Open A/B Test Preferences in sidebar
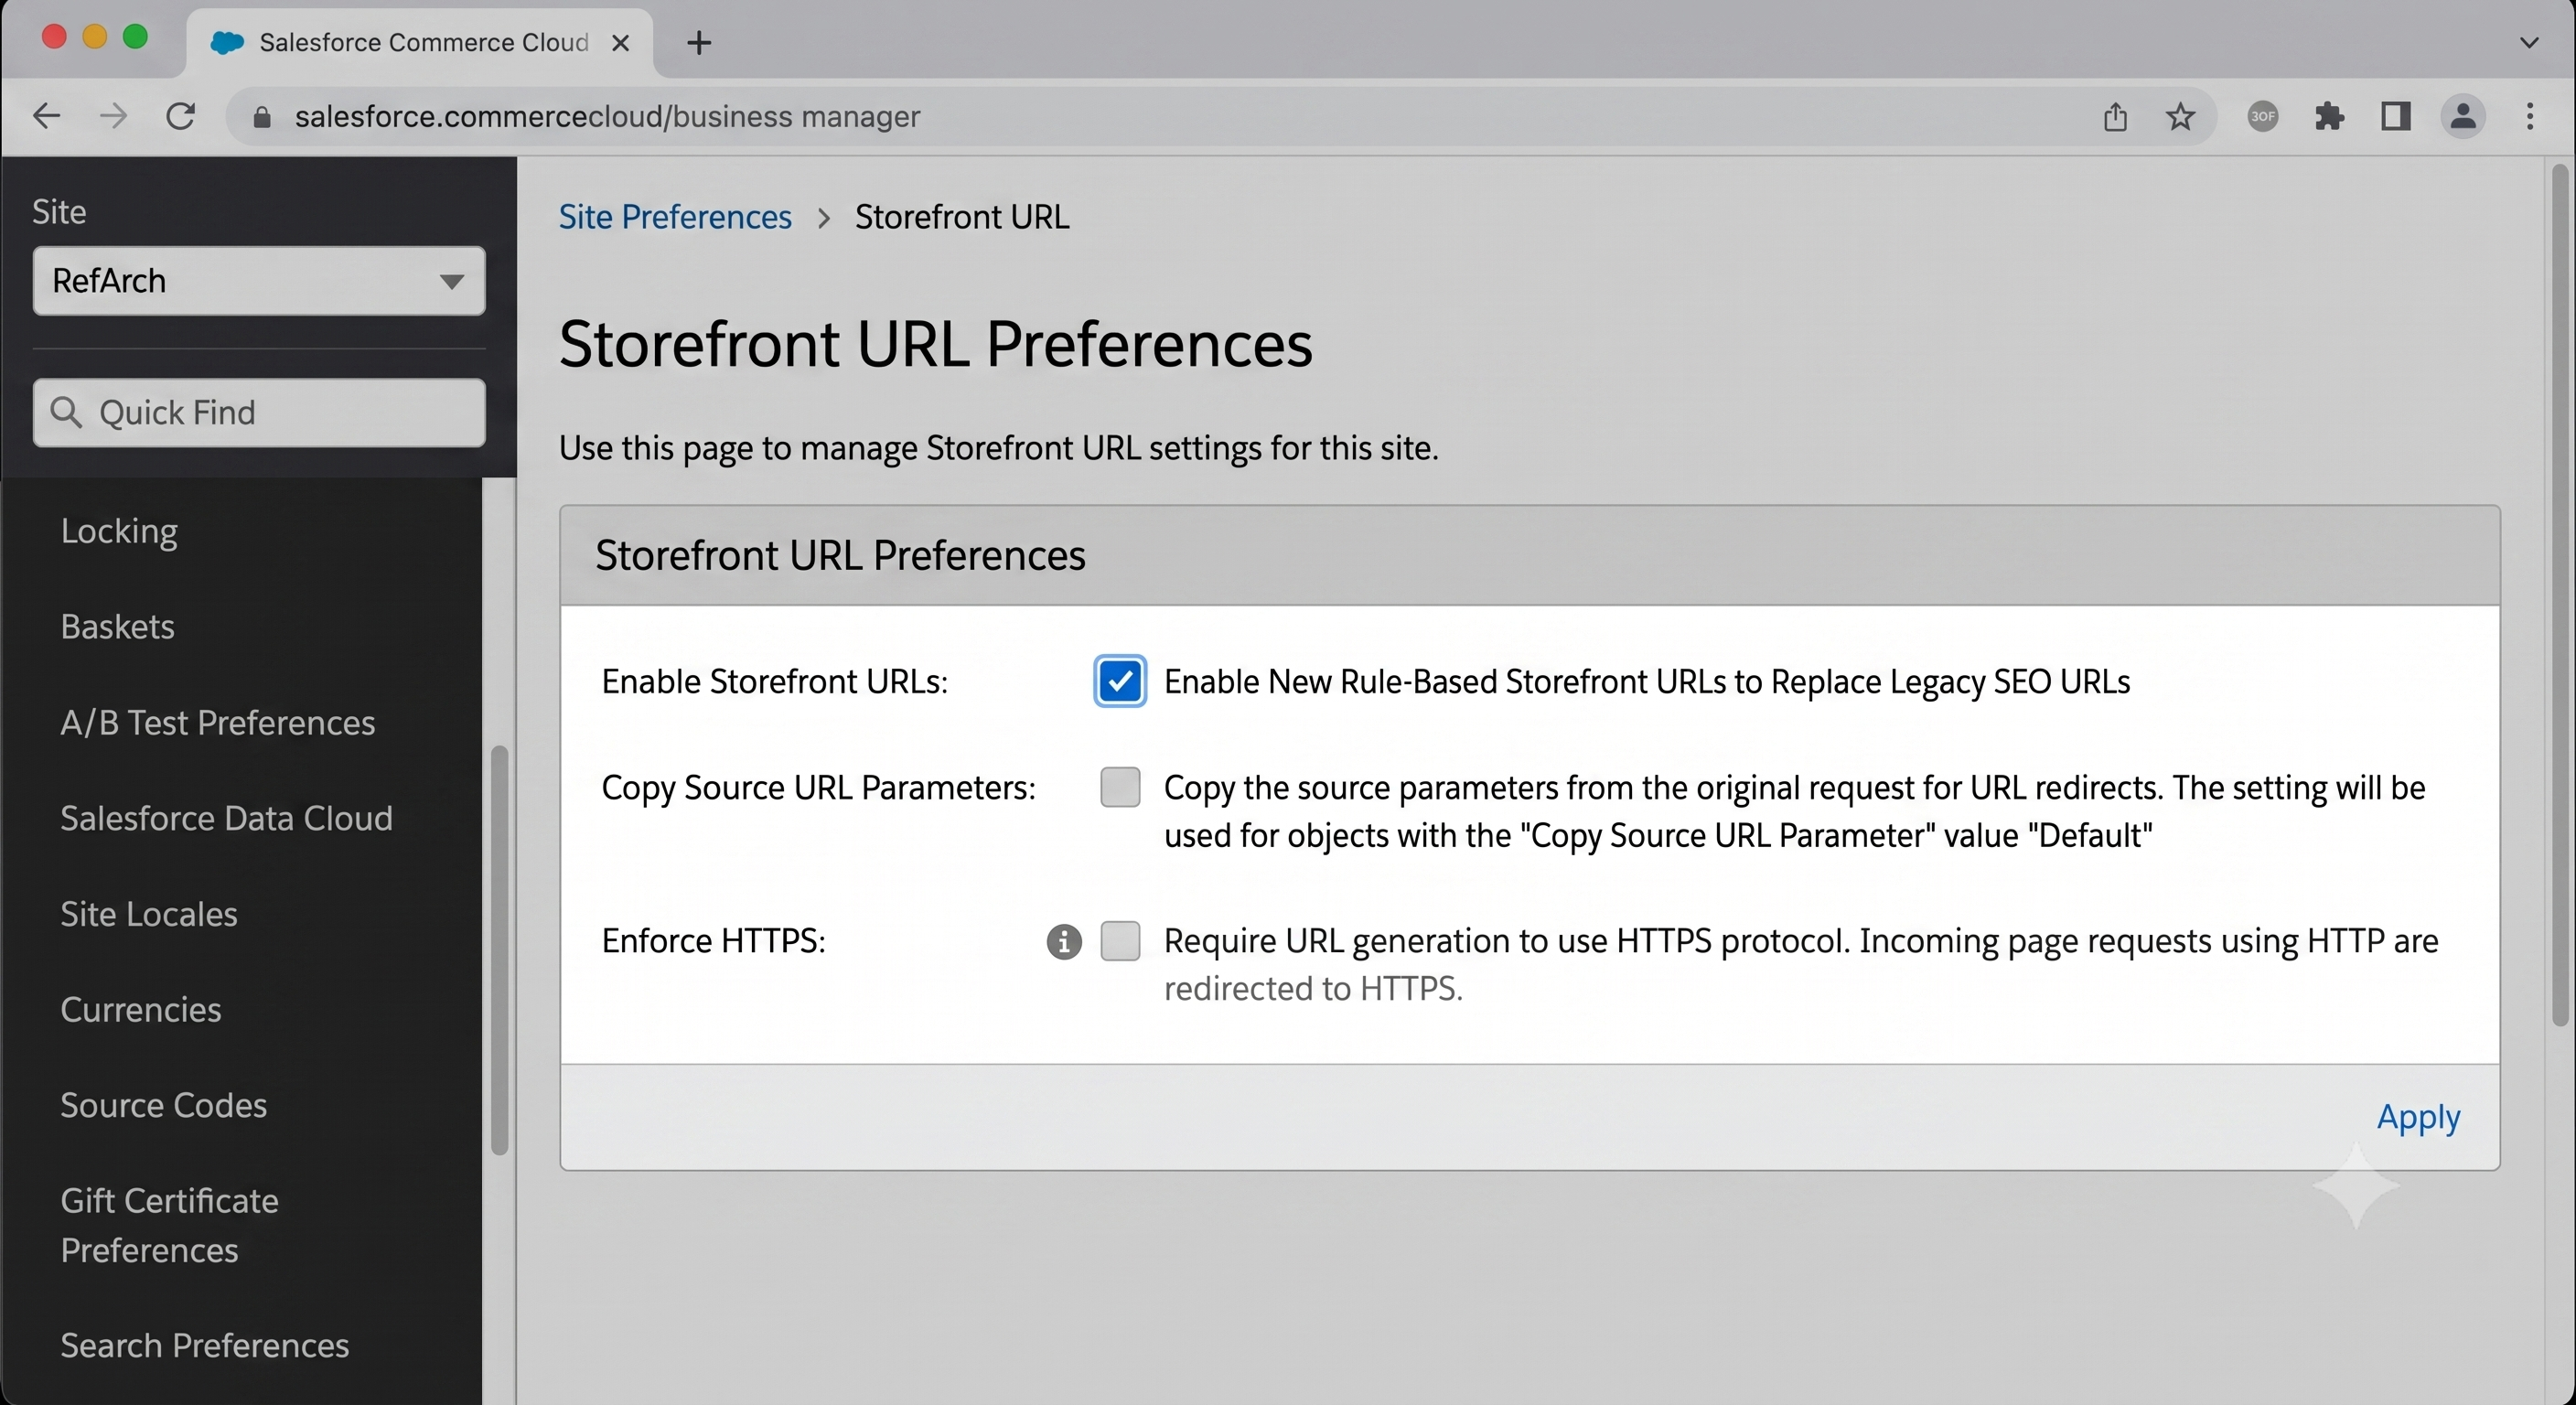Screen dimensions: 2576x1405 [x=218, y=723]
